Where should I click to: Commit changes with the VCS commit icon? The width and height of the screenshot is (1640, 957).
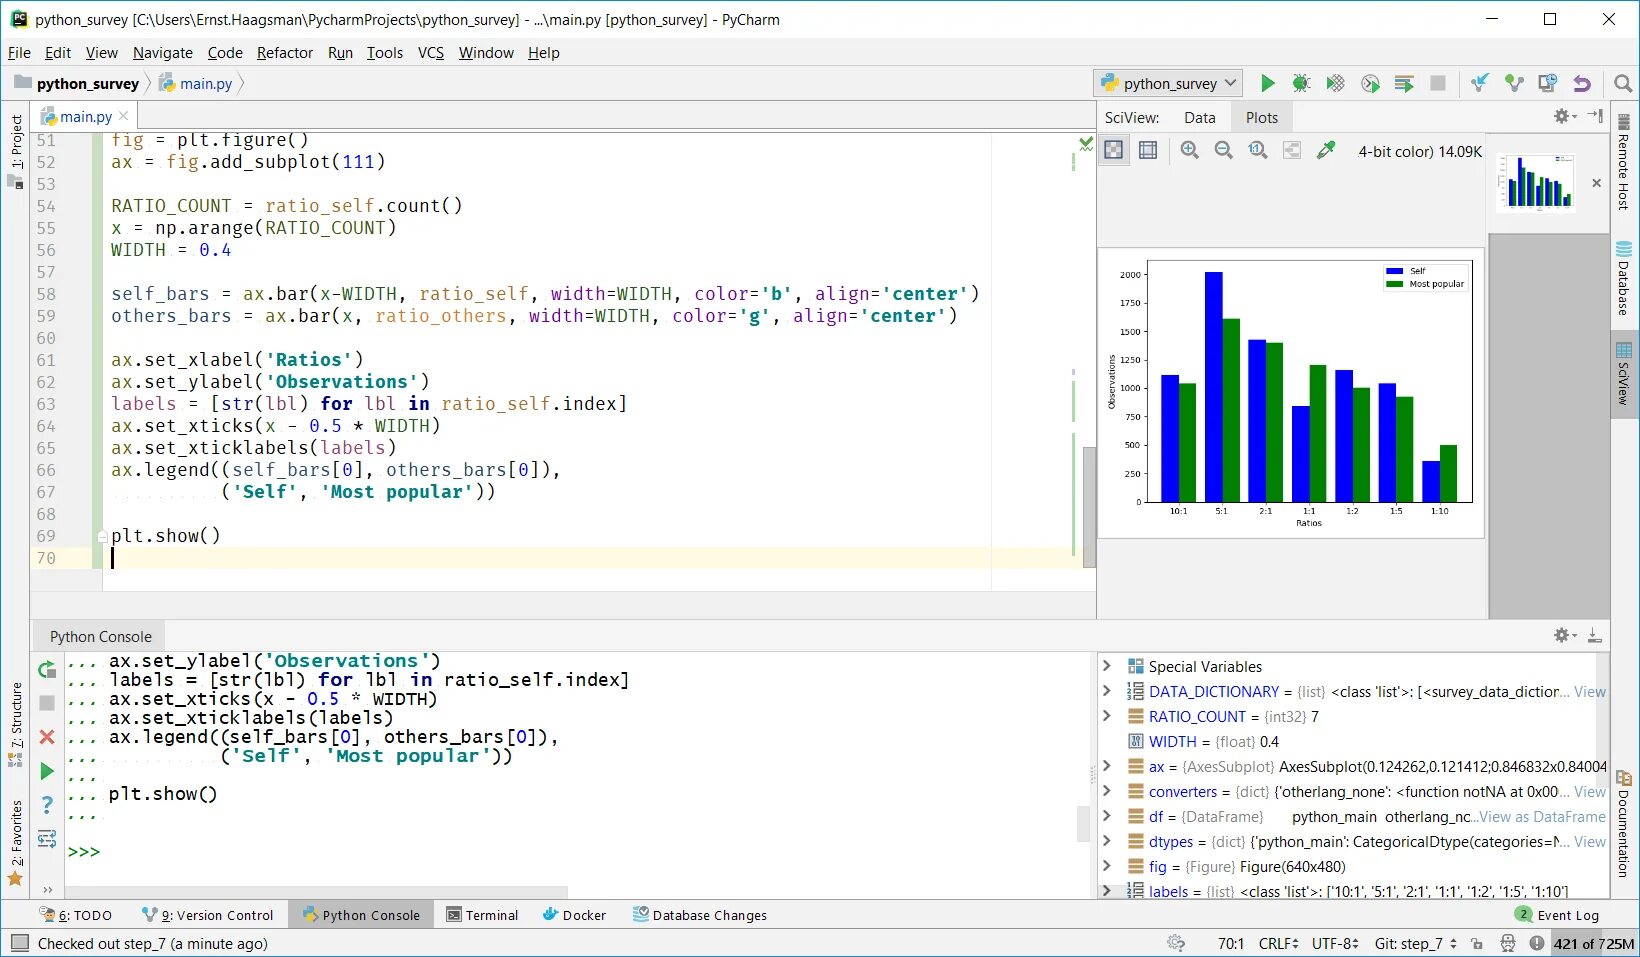(x=1514, y=84)
